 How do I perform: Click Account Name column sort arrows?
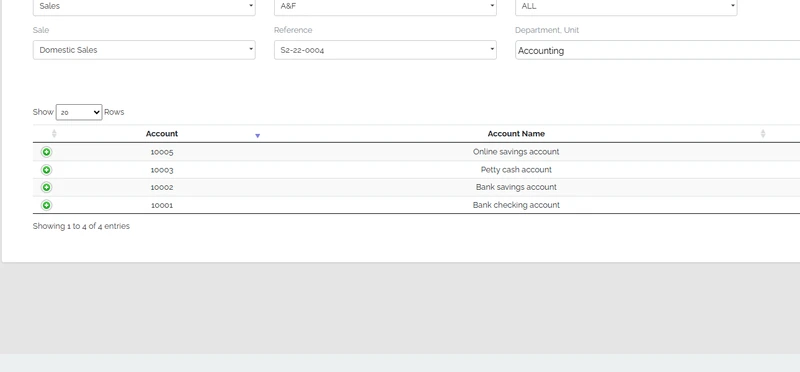[x=763, y=134]
